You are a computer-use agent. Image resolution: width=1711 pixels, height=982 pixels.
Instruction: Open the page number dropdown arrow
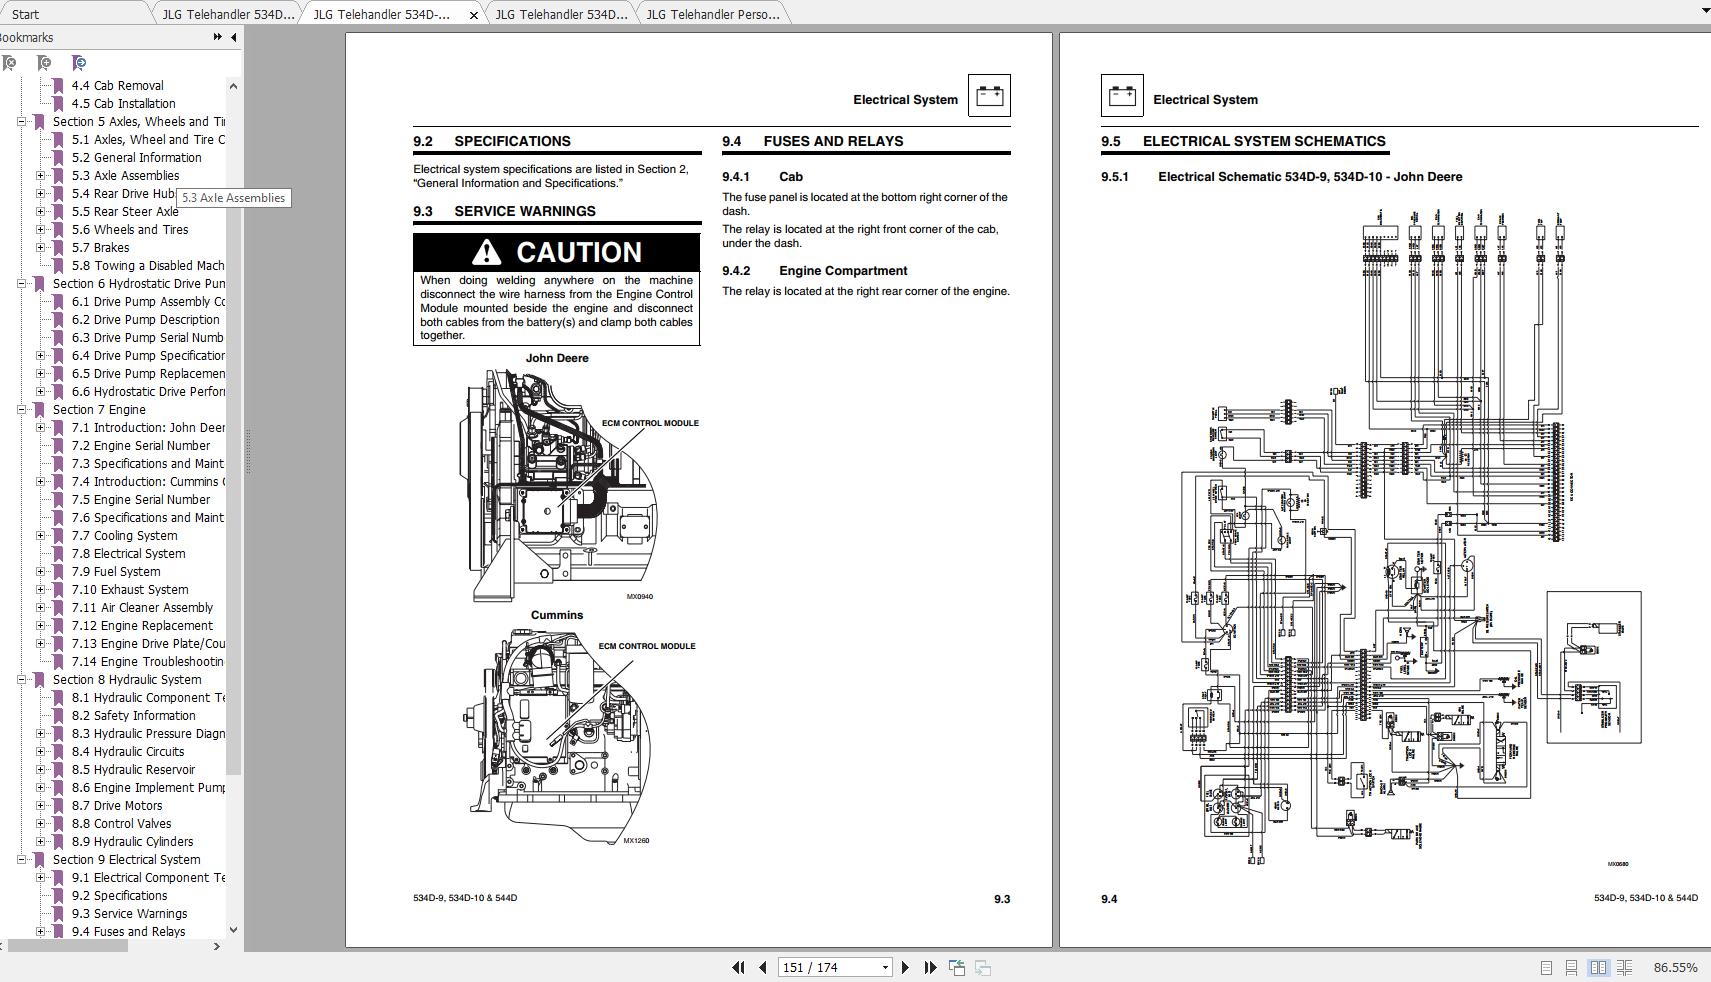click(x=885, y=967)
